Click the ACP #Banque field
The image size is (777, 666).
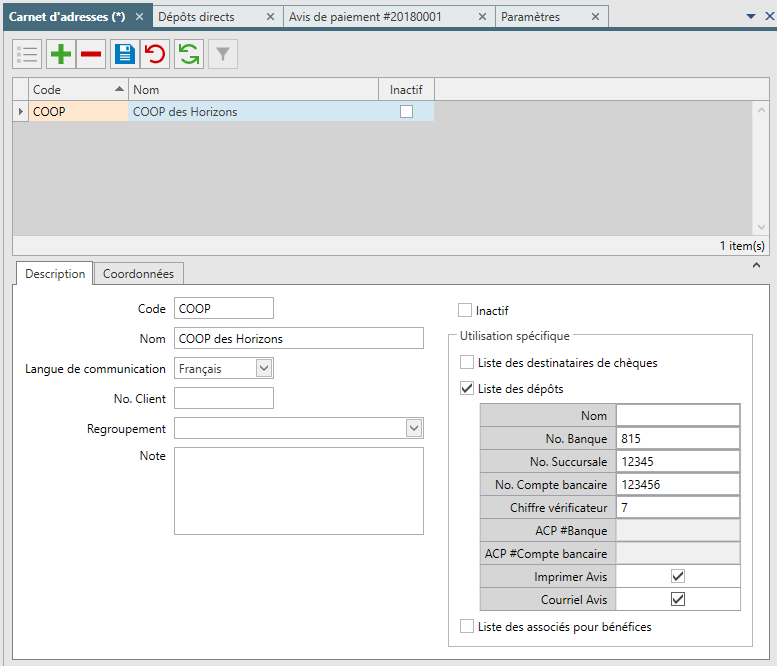(x=678, y=531)
